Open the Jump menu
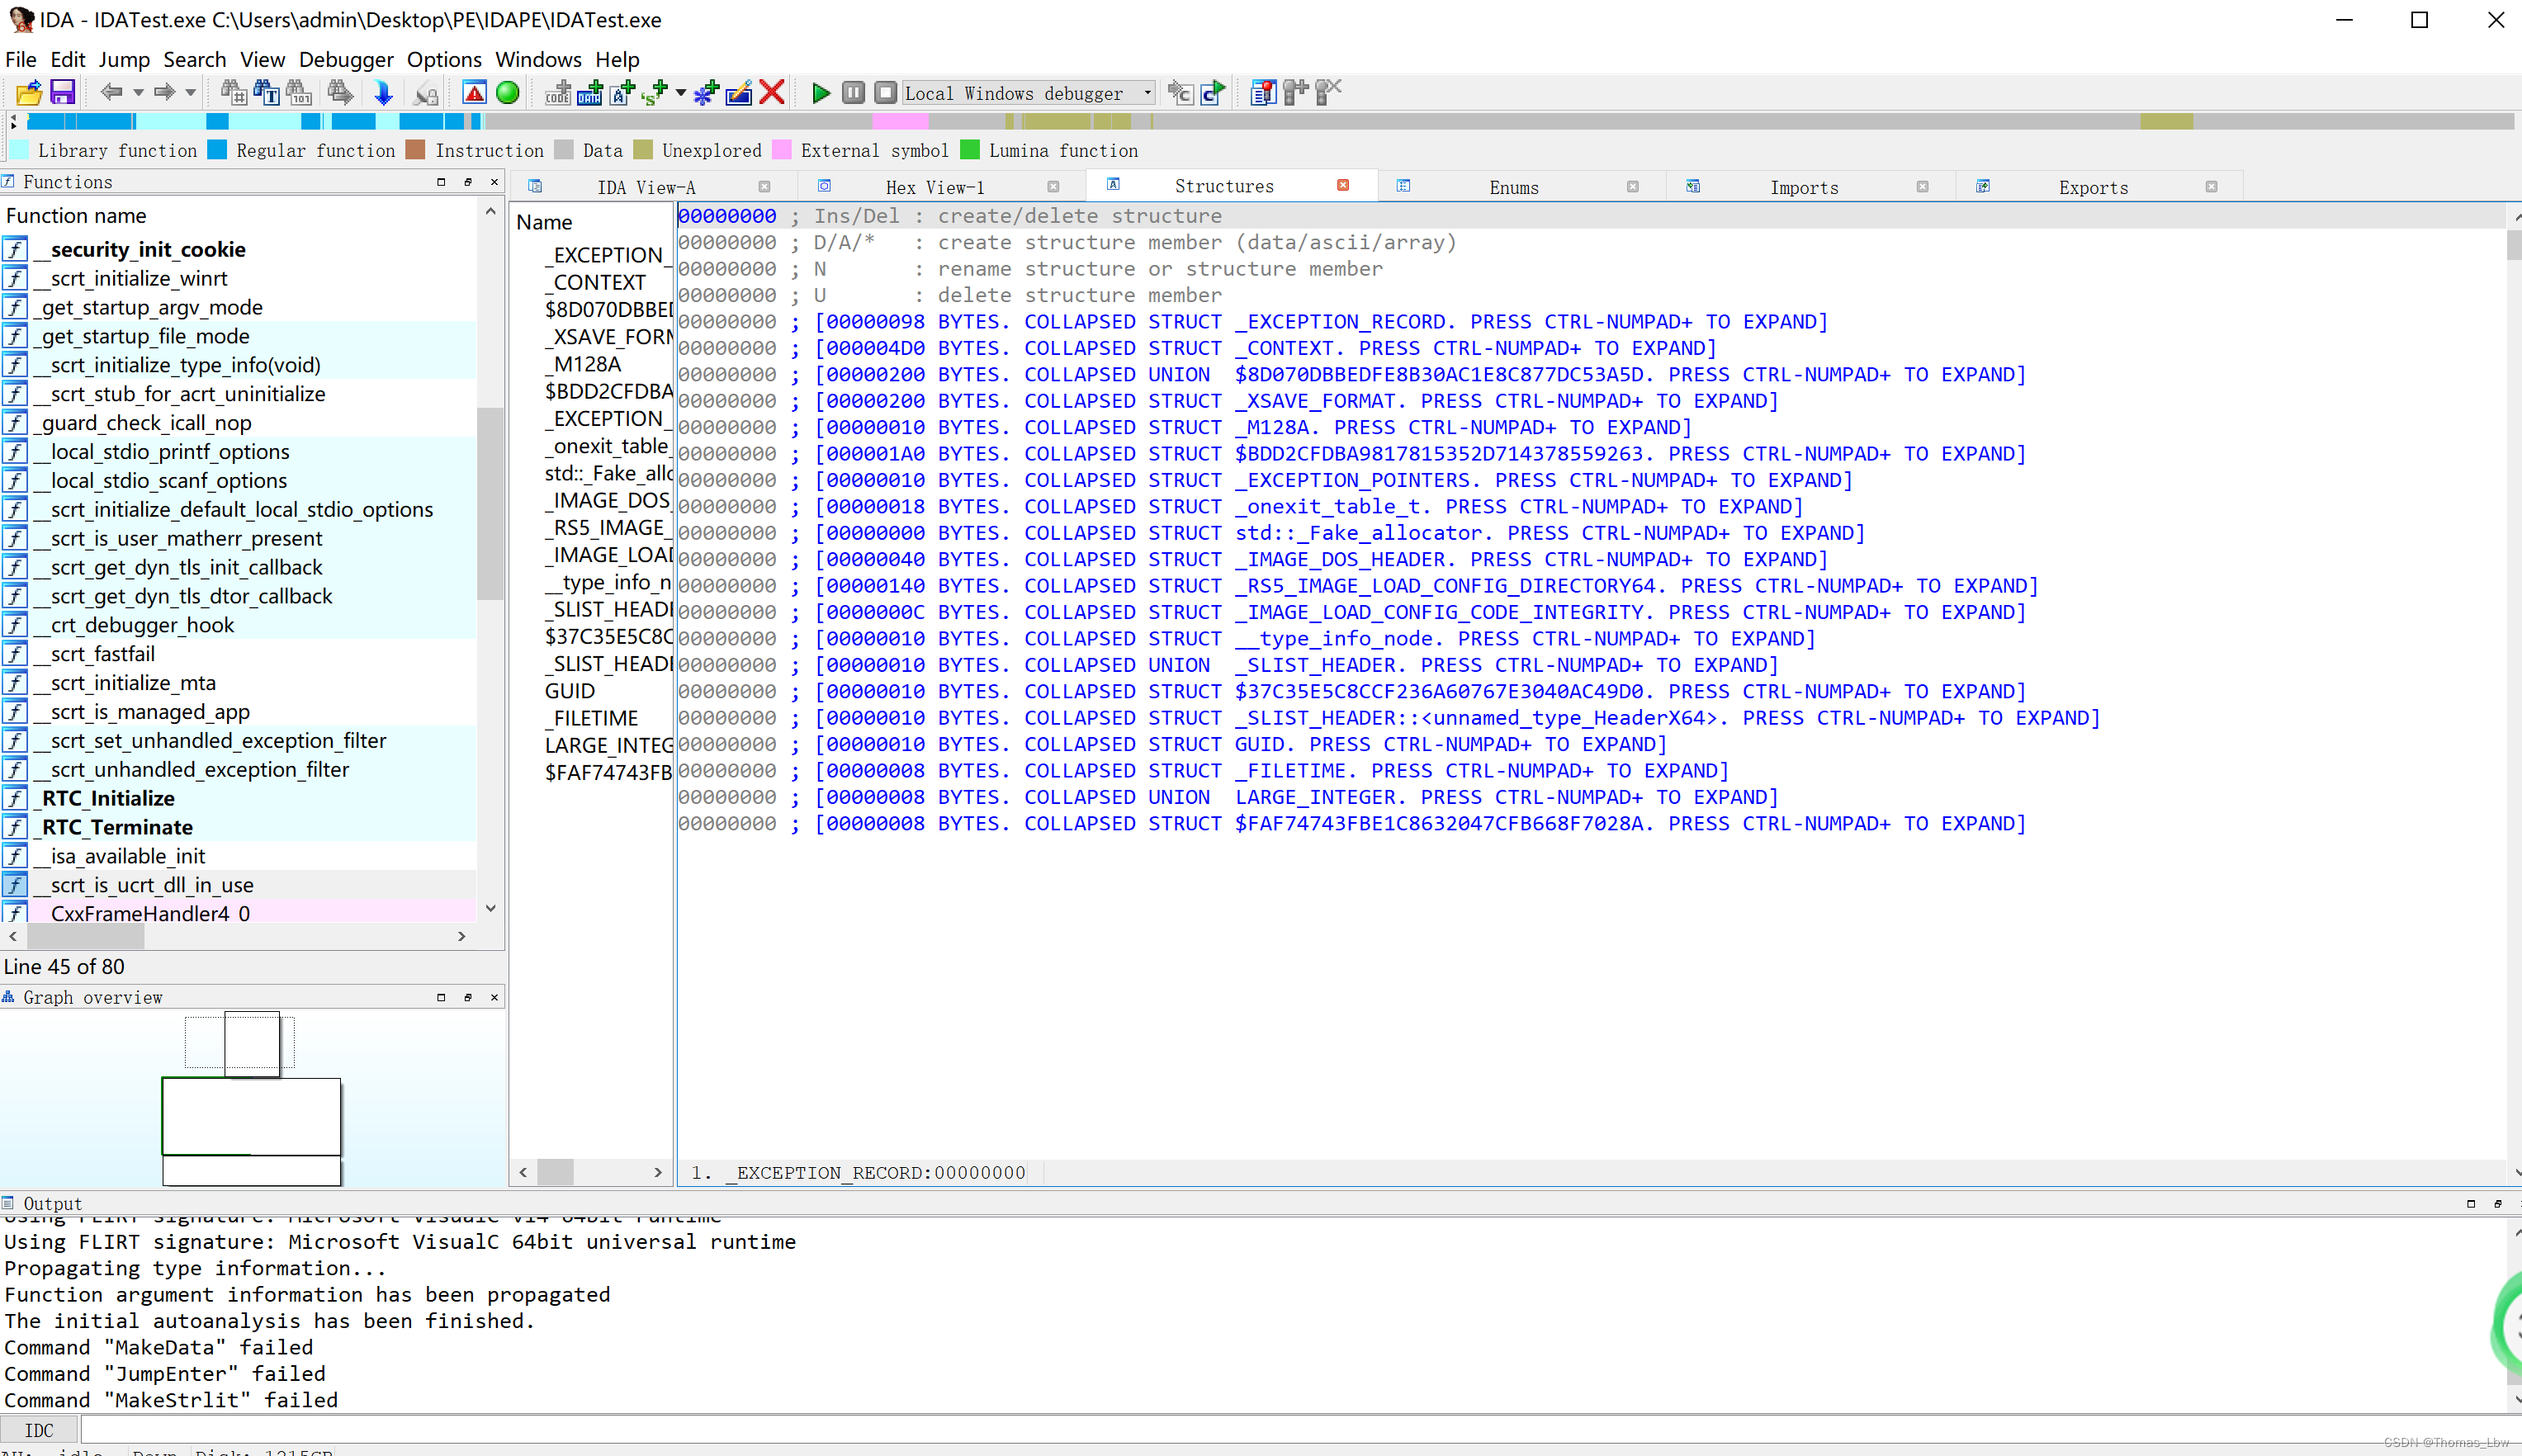 [x=124, y=59]
